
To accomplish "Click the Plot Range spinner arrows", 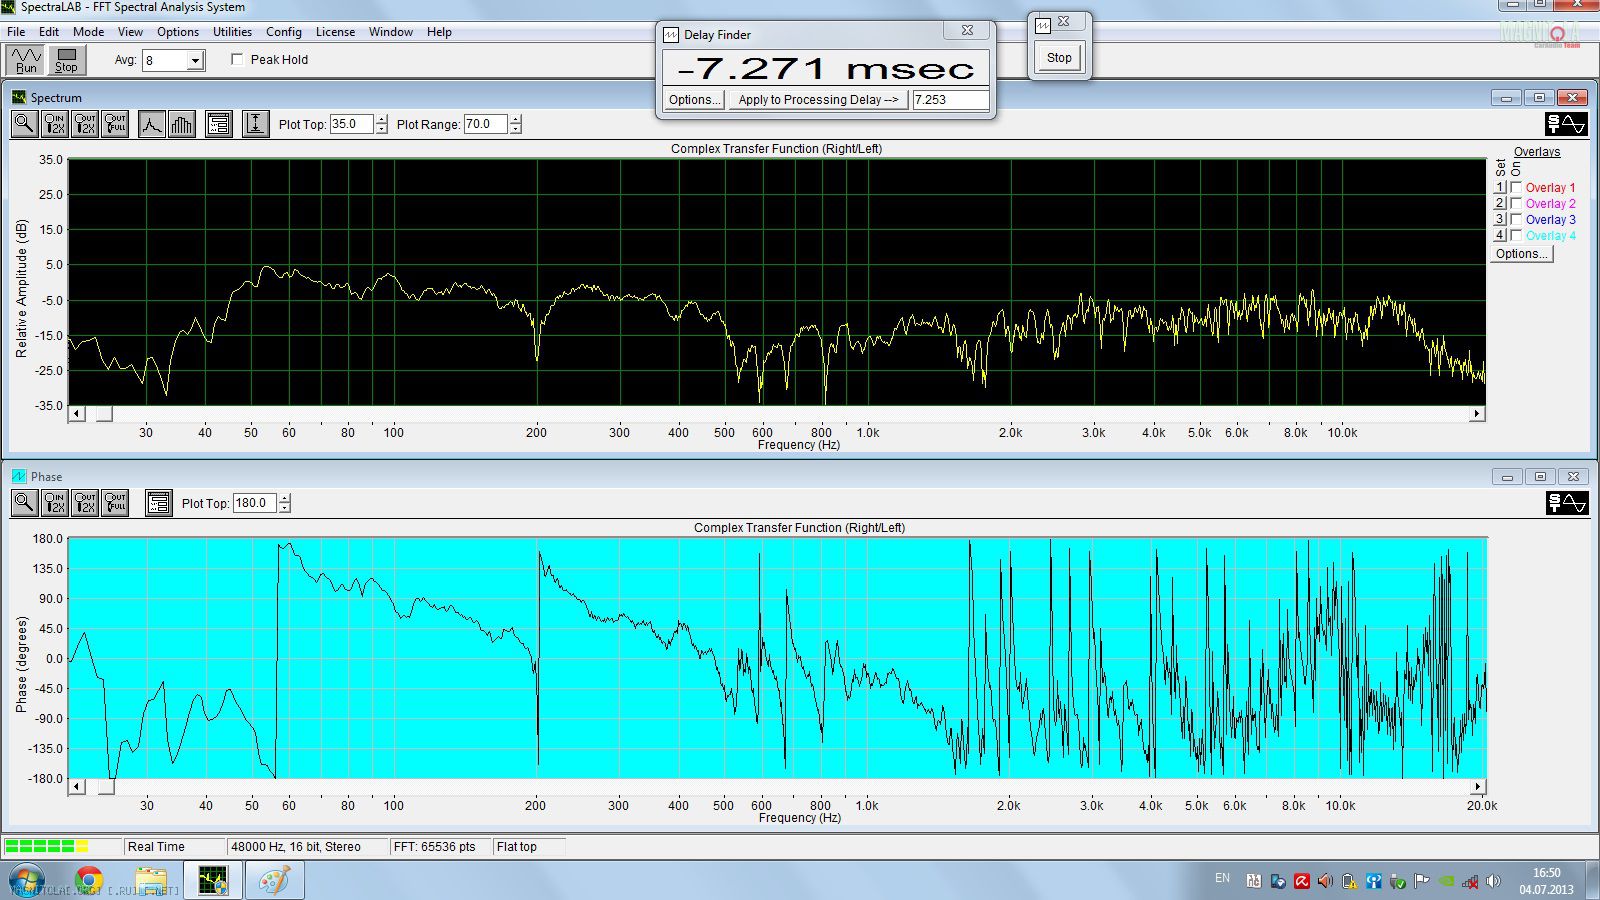I will pos(516,124).
